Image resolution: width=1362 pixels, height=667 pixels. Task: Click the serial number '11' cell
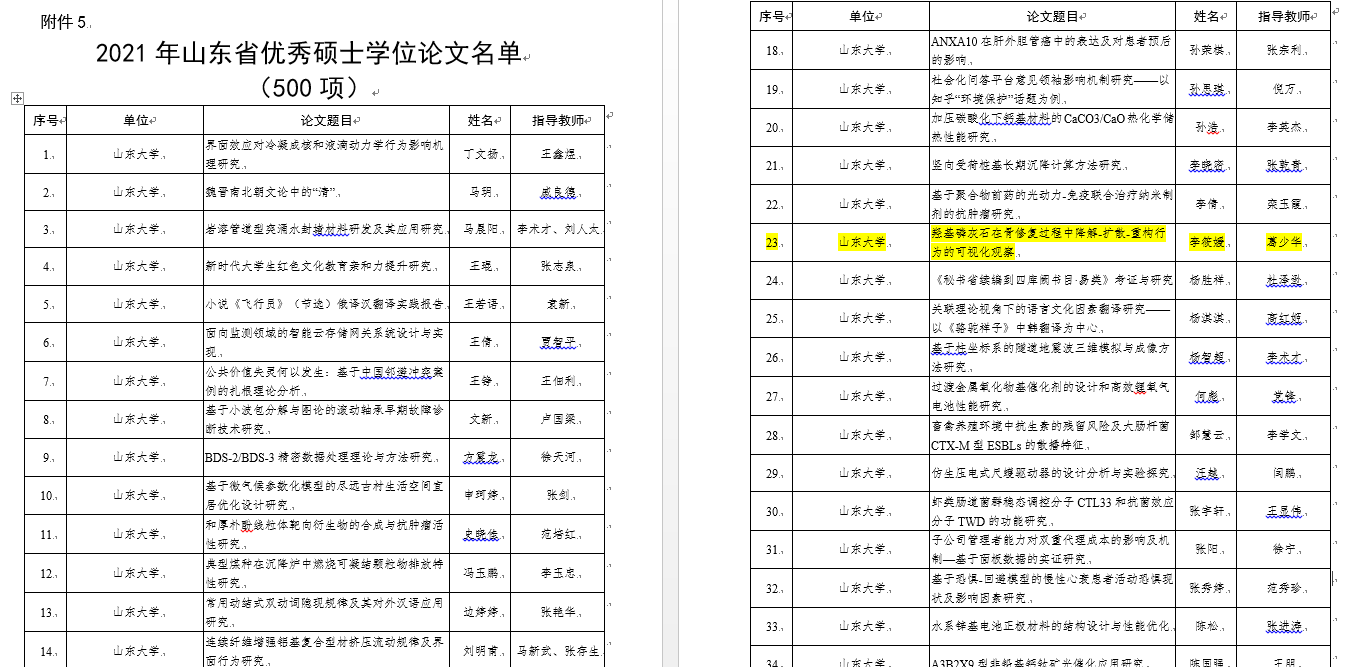[x=45, y=534]
